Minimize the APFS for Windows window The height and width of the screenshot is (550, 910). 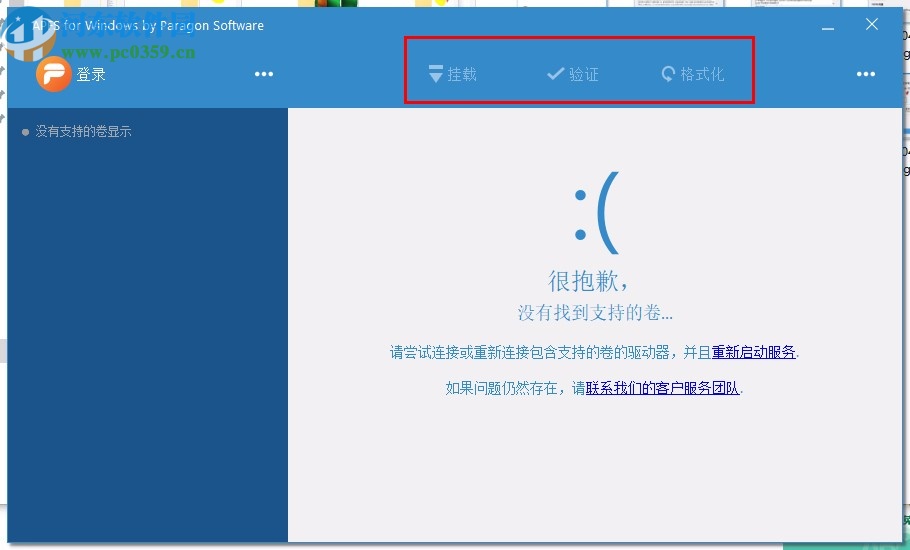tap(828, 26)
